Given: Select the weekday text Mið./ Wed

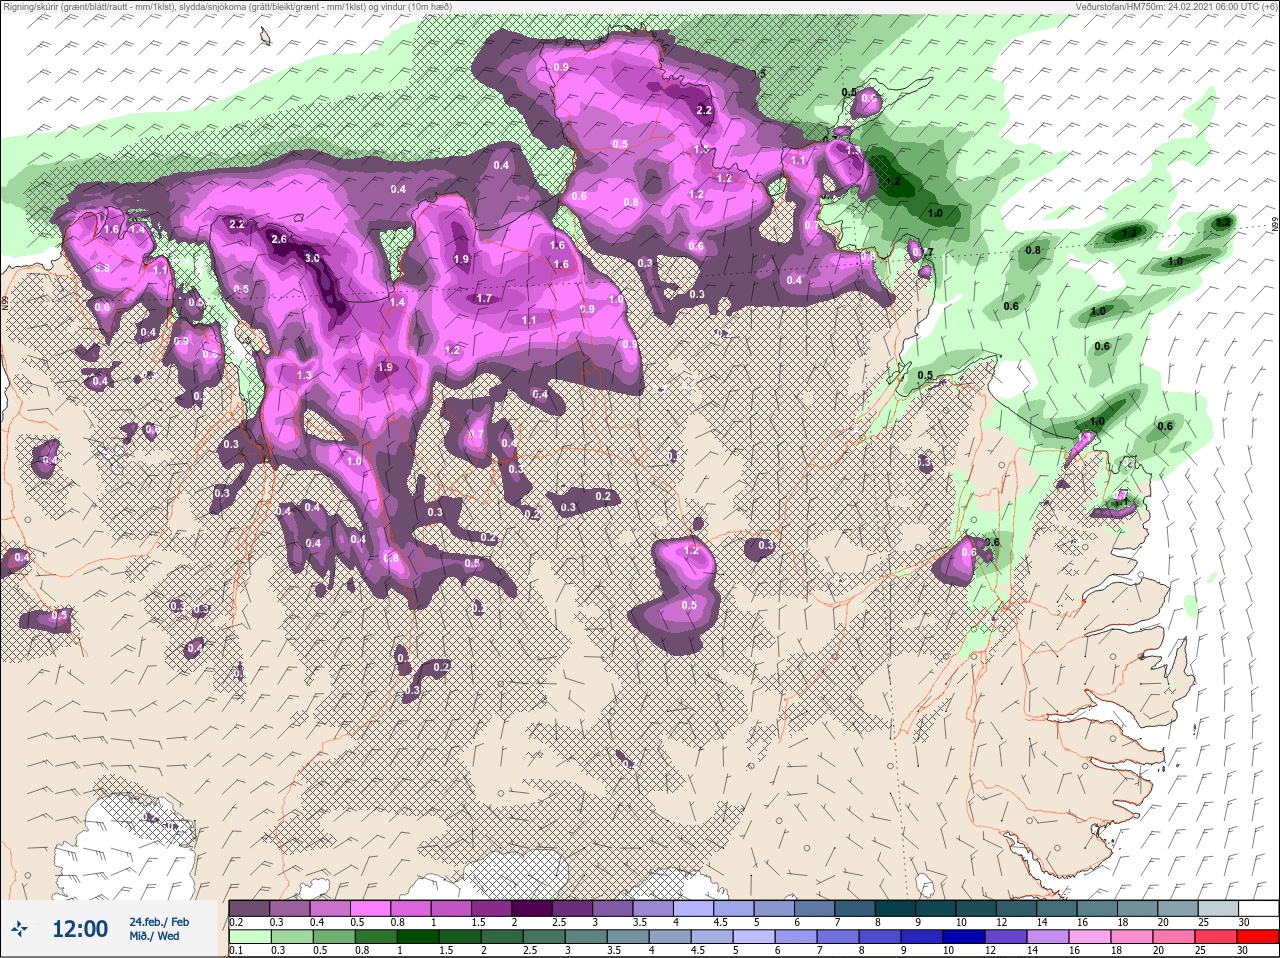Looking at the screenshot, I should 154,936.
